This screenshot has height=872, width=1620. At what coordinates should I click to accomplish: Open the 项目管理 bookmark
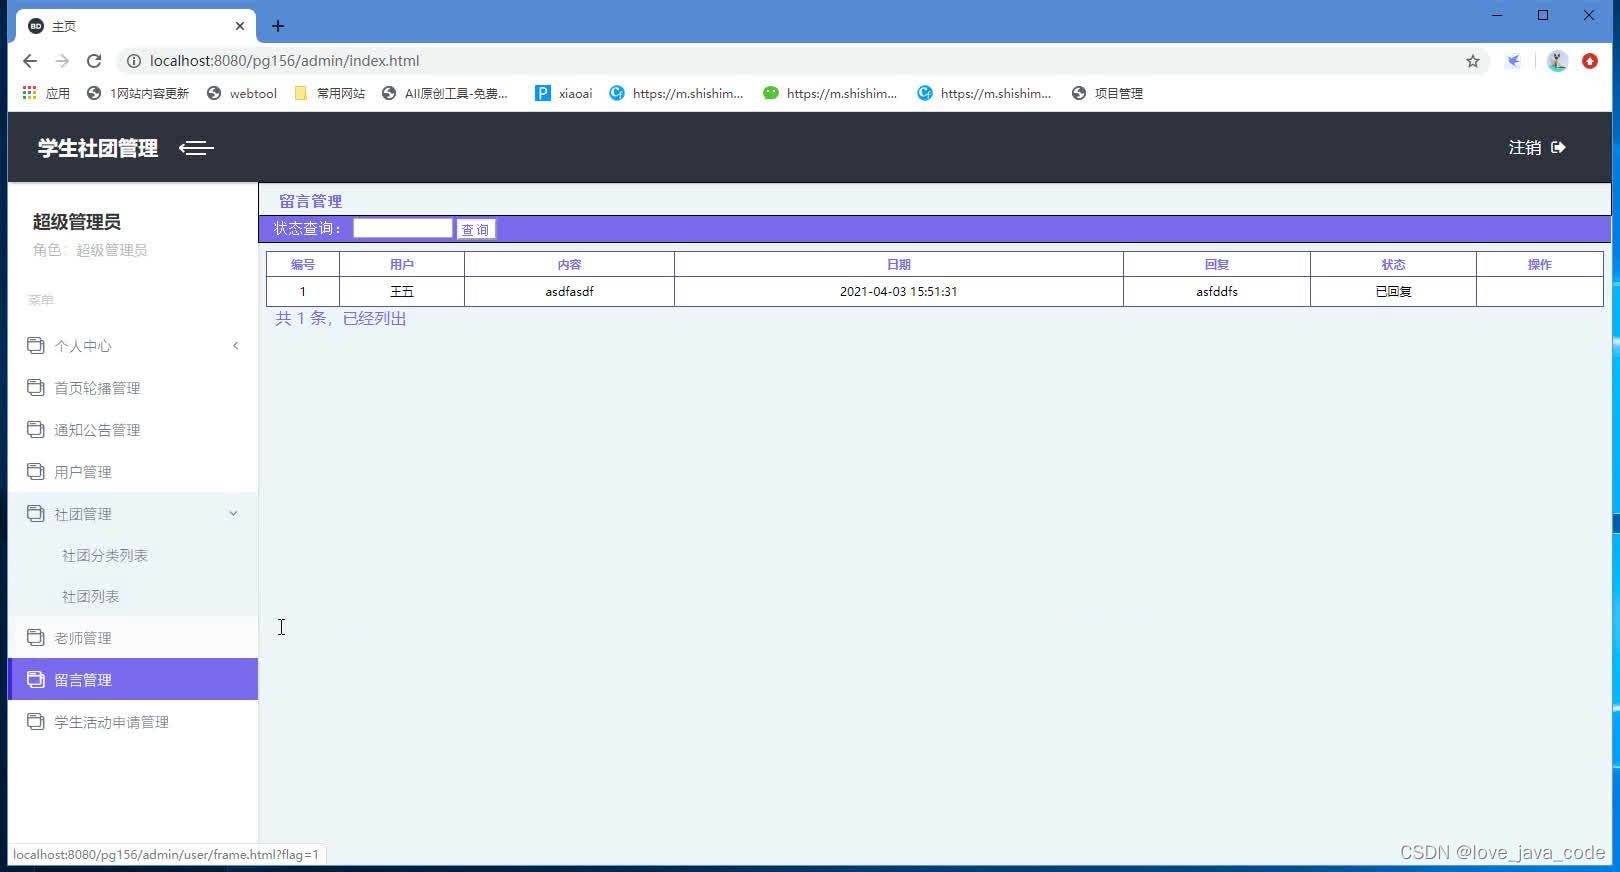[x=1107, y=93]
